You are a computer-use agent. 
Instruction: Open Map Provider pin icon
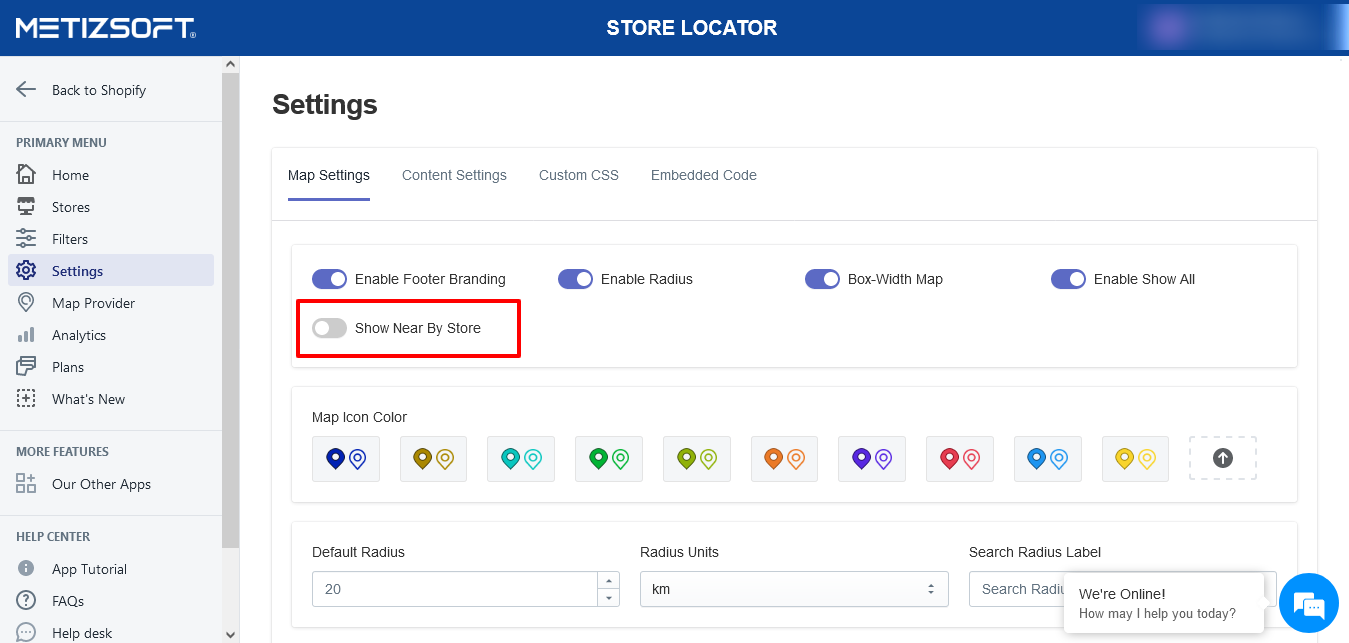point(26,303)
